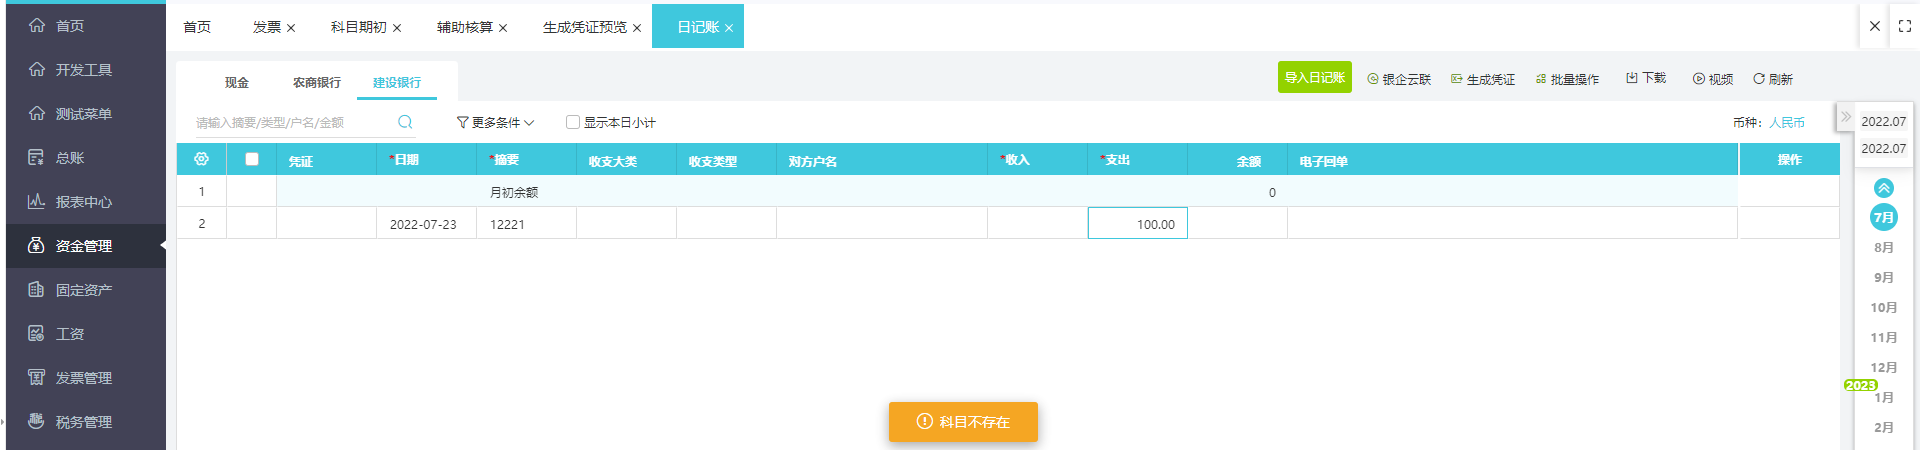This screenshot has width=1920, height=450.
Task: Click the 人民币 currency link
Action: point(1786,122)
